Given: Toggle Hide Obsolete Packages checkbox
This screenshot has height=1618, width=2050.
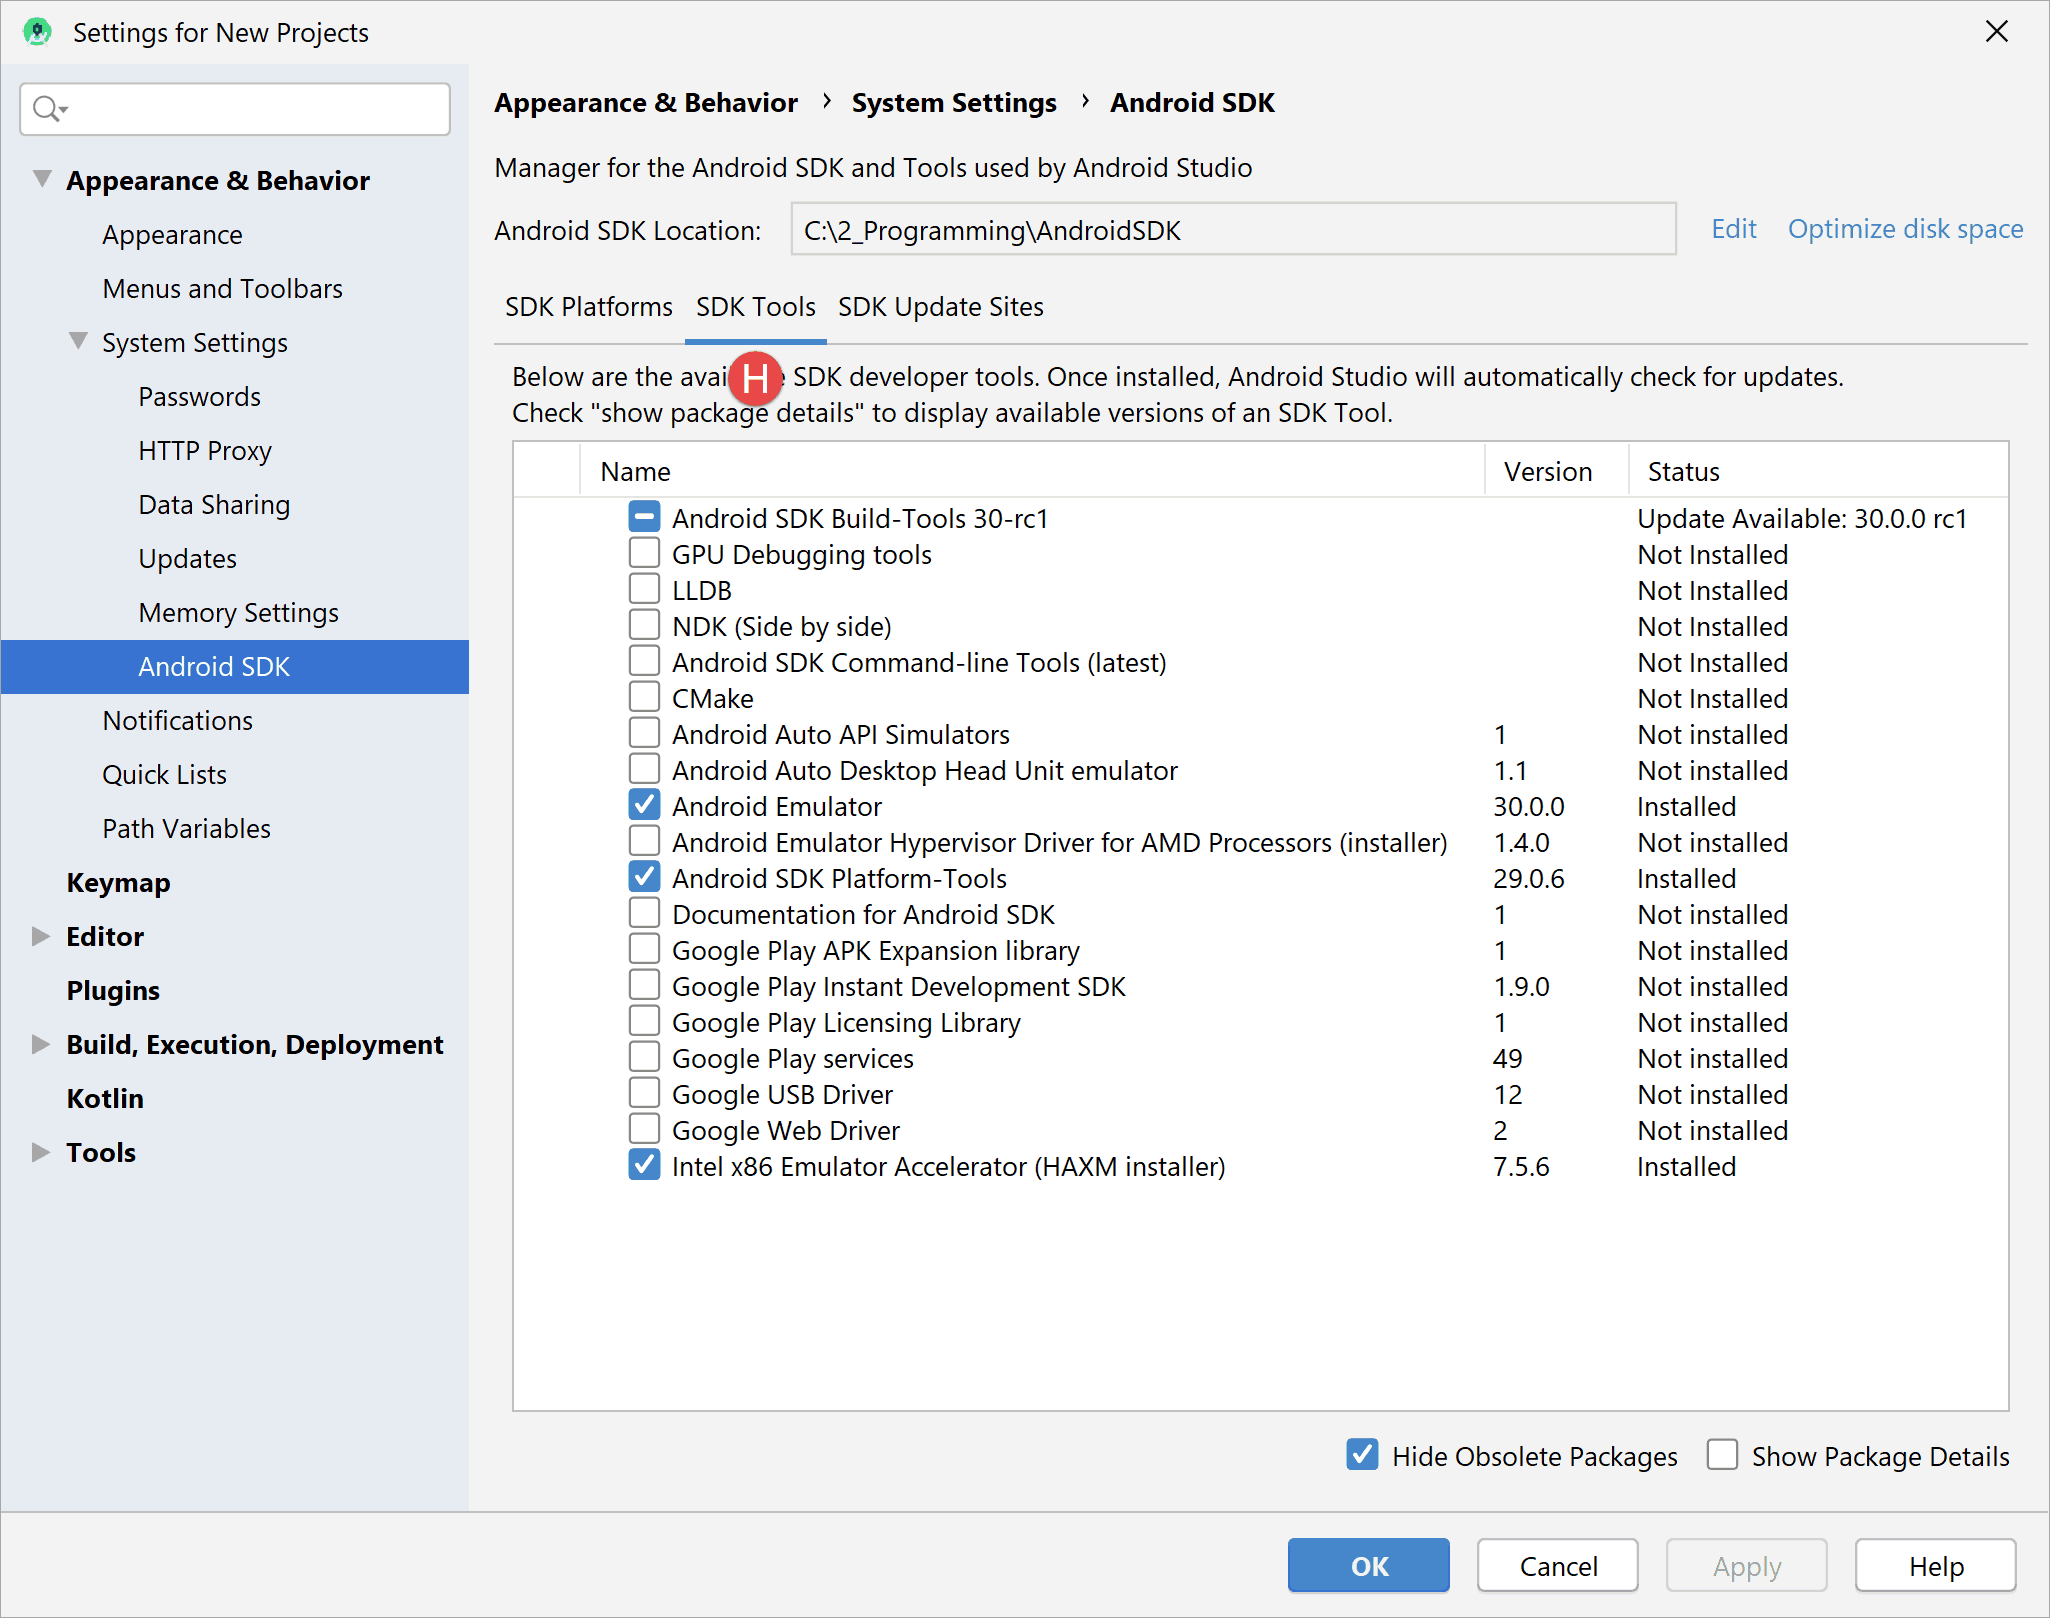Looking at the screenshot, I should (1362, 1455).
